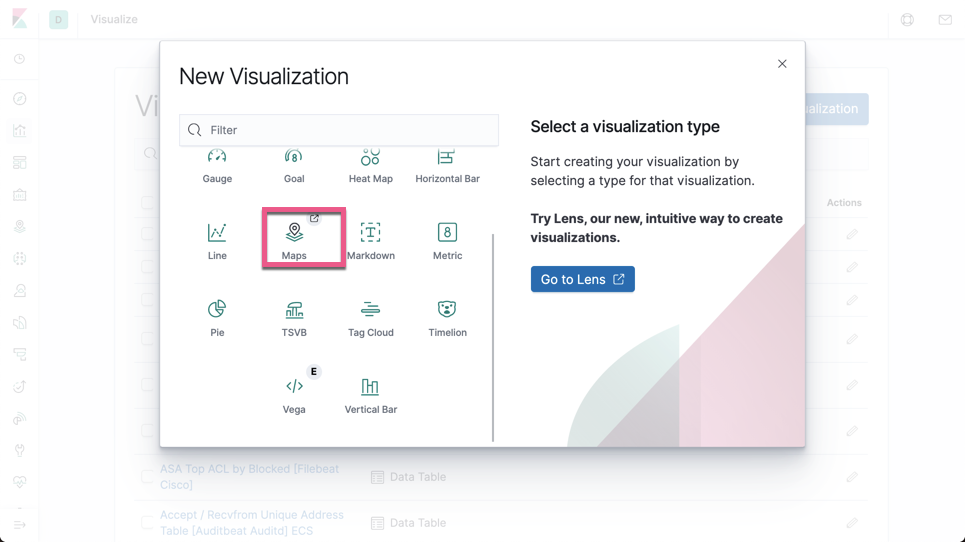The height and width of the screenshot is (542, 965).
Task: Select the Pie chart visualization
Action: click(217, 317)
